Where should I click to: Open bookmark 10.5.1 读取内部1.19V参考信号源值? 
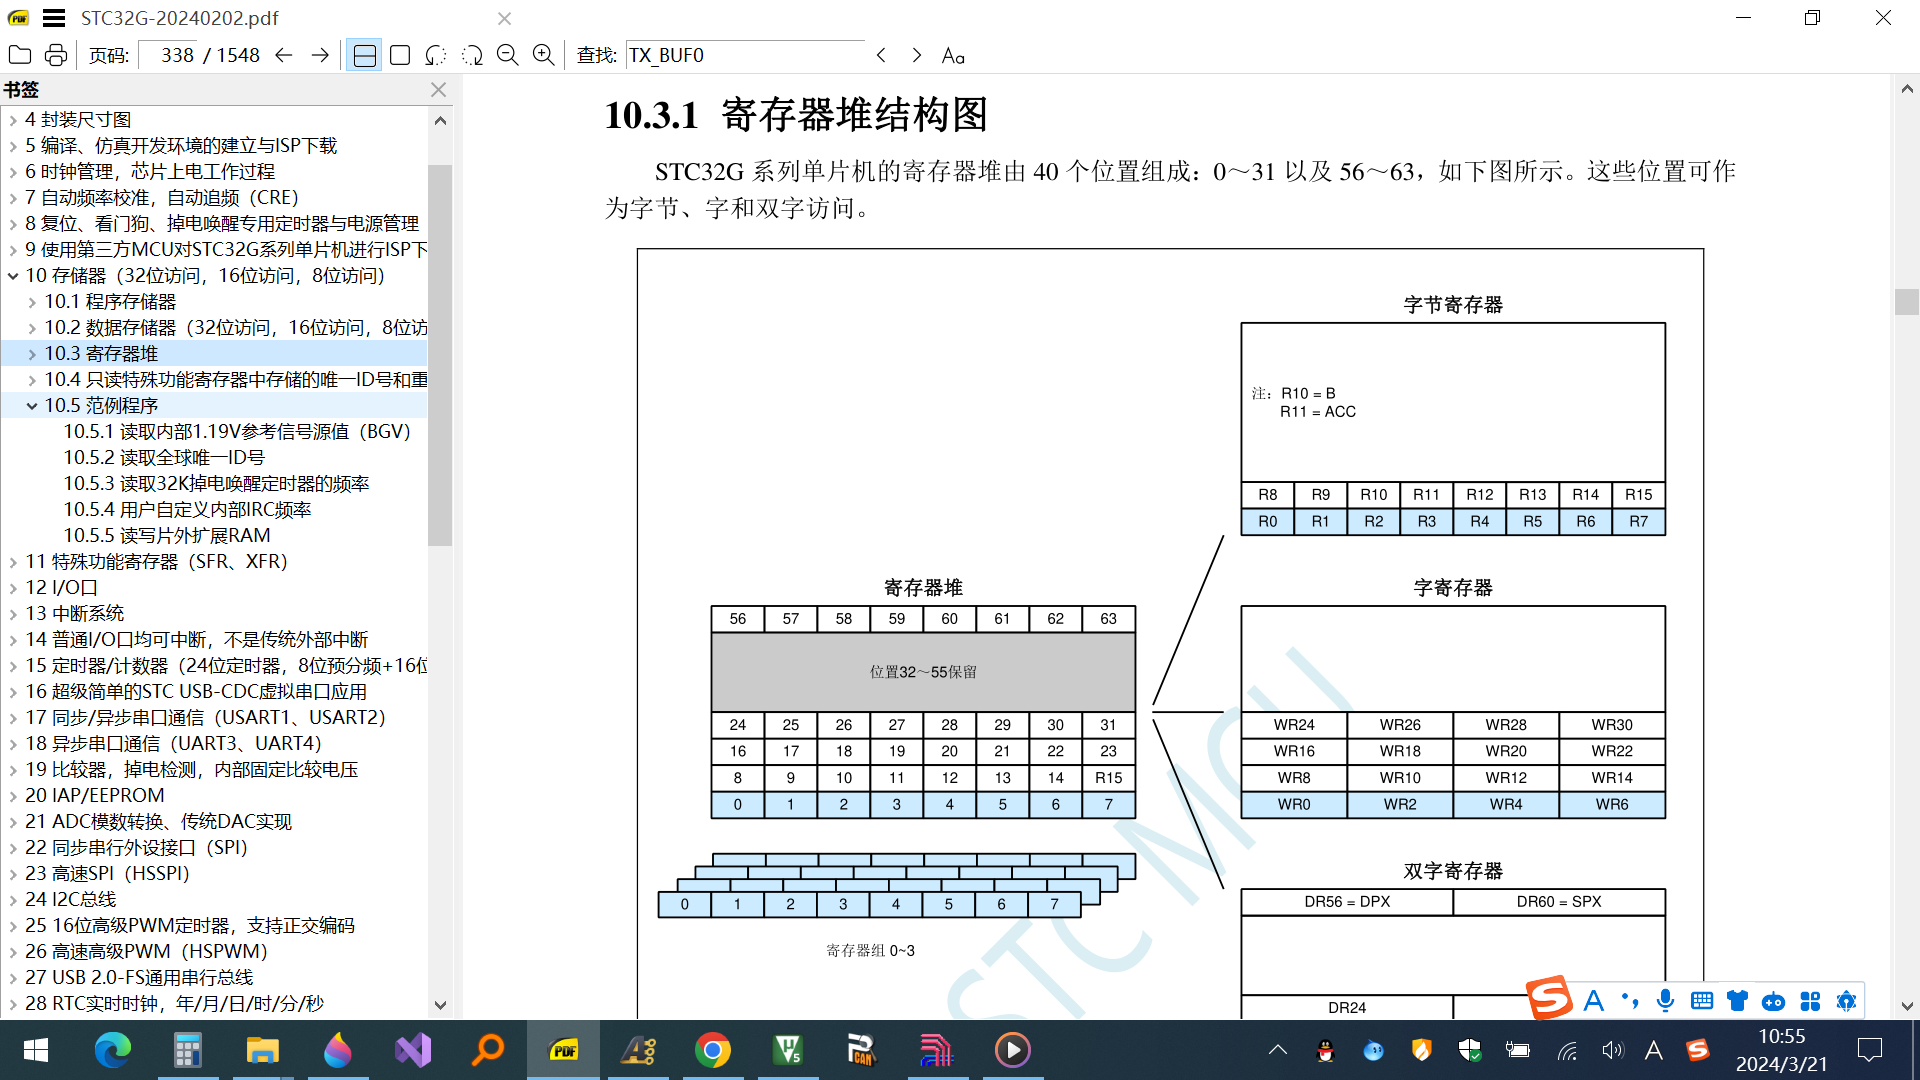tap(237, 432)
